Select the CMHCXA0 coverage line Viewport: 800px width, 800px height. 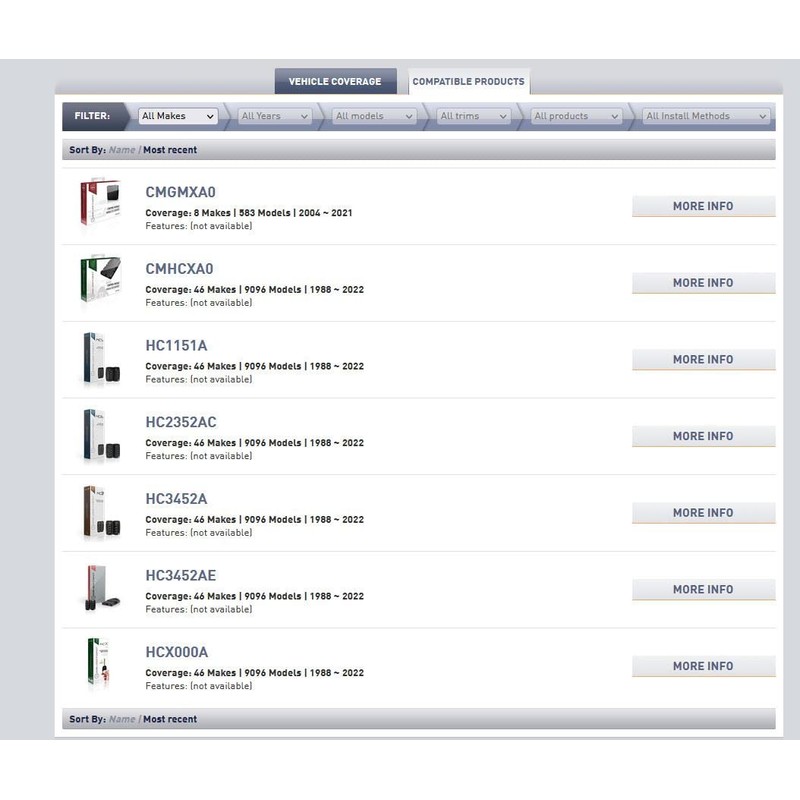point(255,290)
